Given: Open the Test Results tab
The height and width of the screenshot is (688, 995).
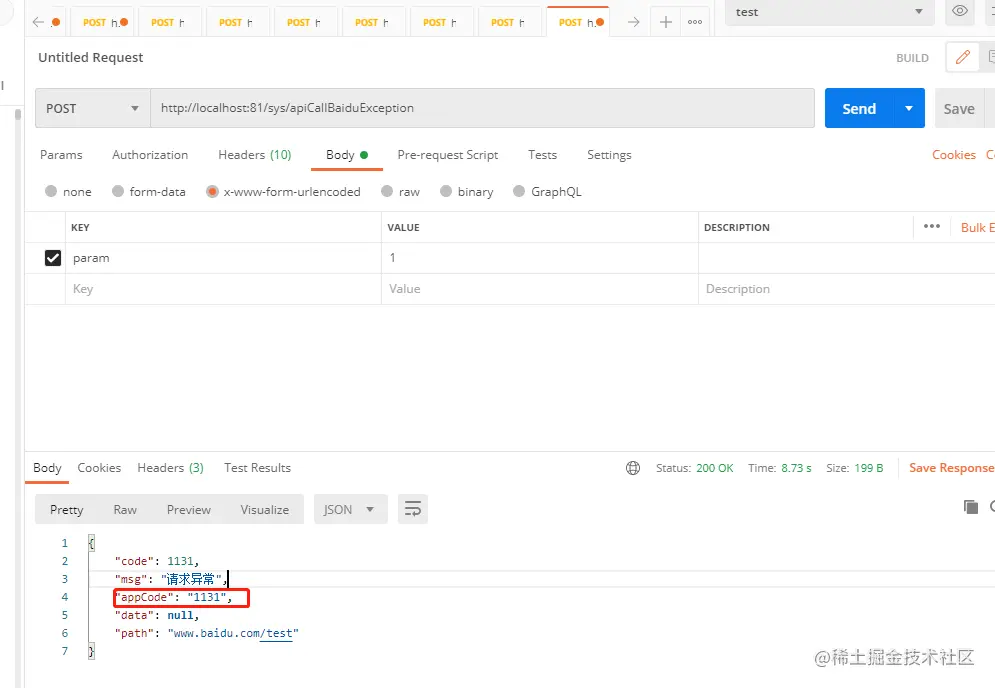Looking at the screenshot, I should (x=257, y=468).
